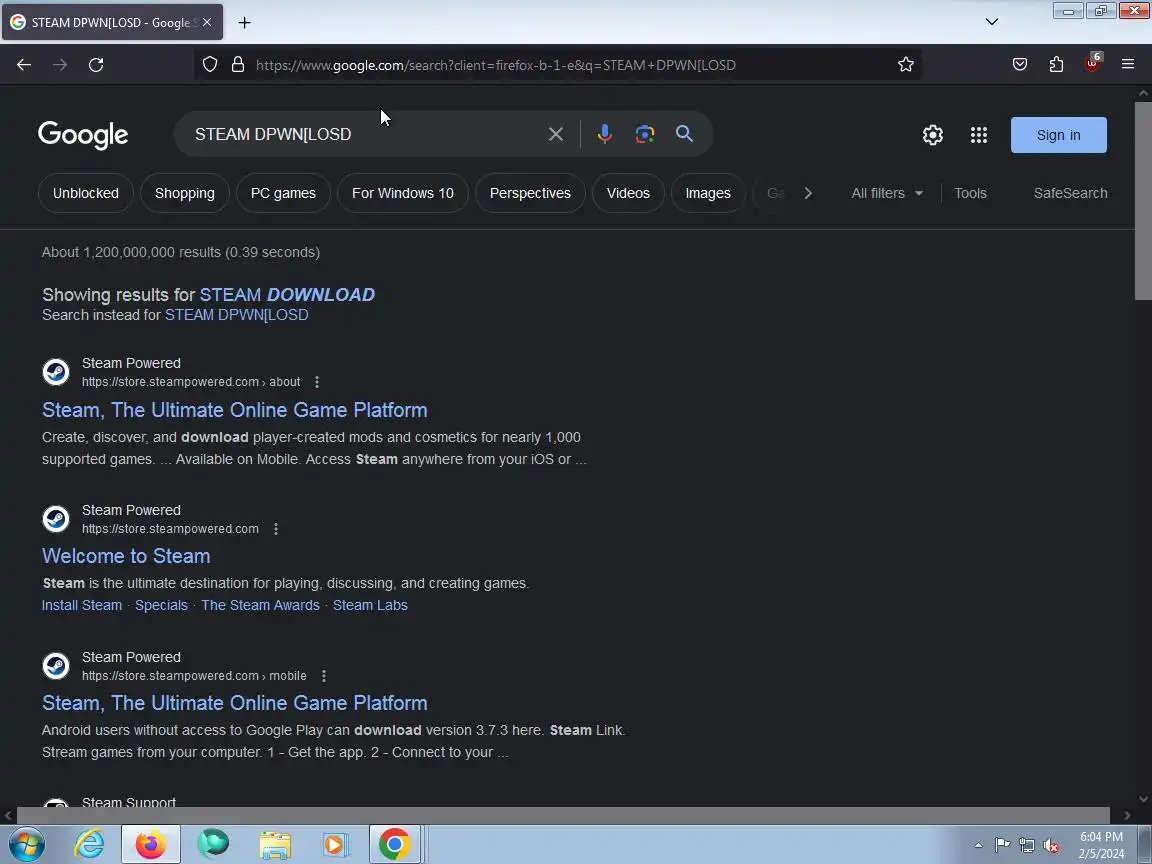Image resolution: width=1152 pixels, height=864 pixels.
Task: Open Windows Media Player from the taskbar
Action: click(334, 845)
